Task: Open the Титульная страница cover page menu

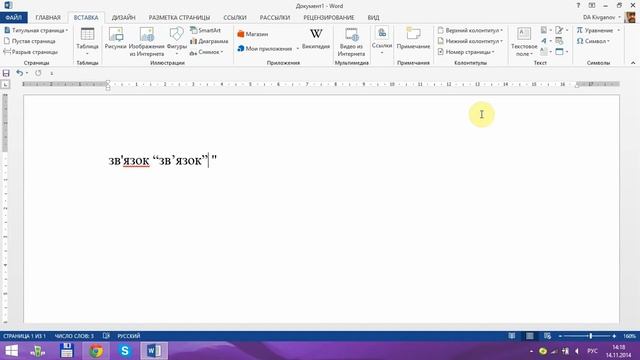Action: tap(36, 30)
